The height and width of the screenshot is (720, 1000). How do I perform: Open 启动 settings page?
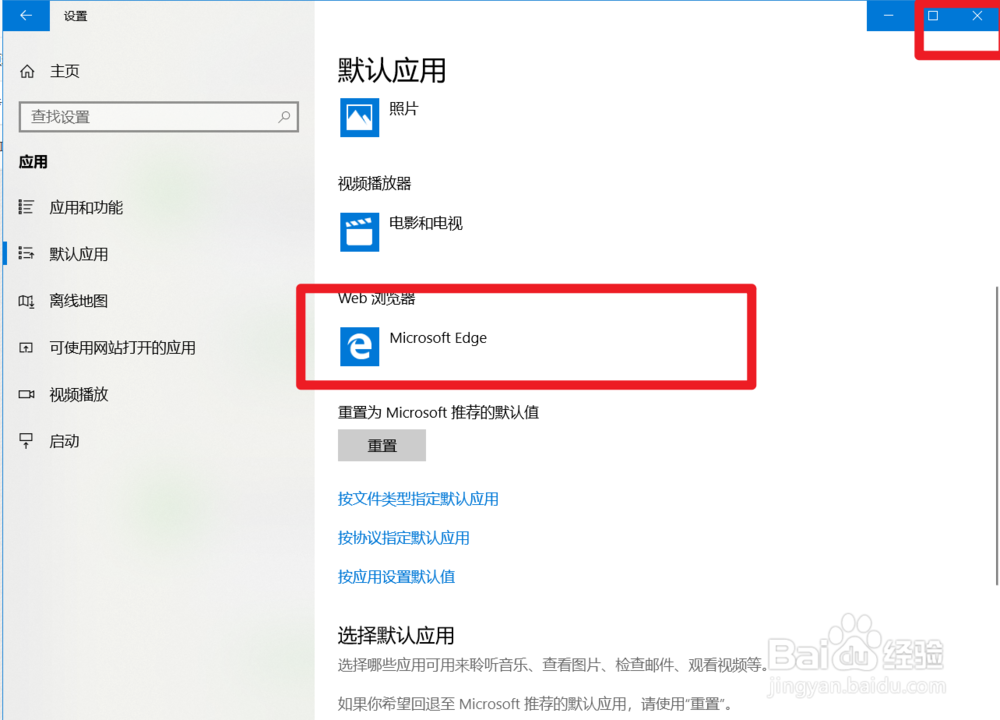64,441
